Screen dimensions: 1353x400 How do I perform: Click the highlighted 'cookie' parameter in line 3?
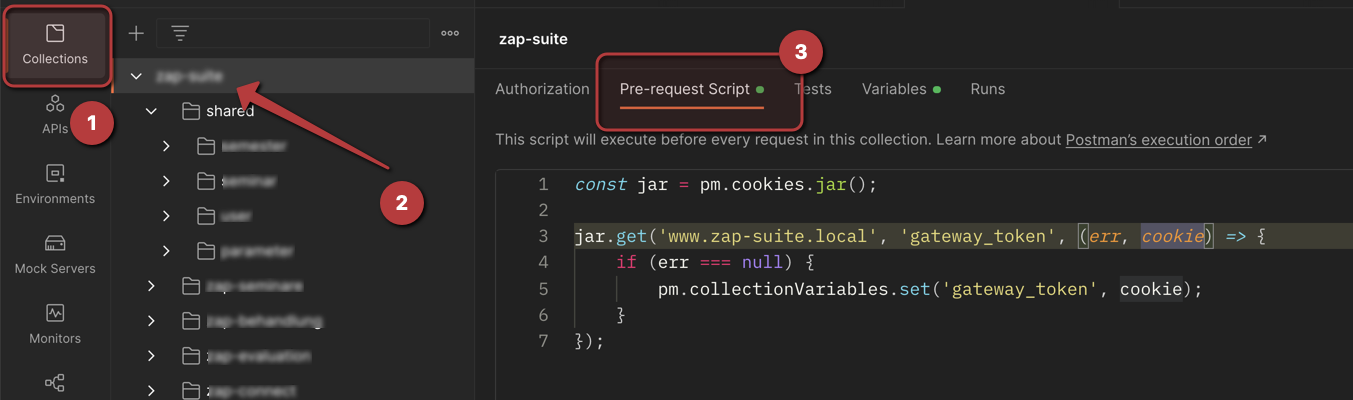(1173, 237)
